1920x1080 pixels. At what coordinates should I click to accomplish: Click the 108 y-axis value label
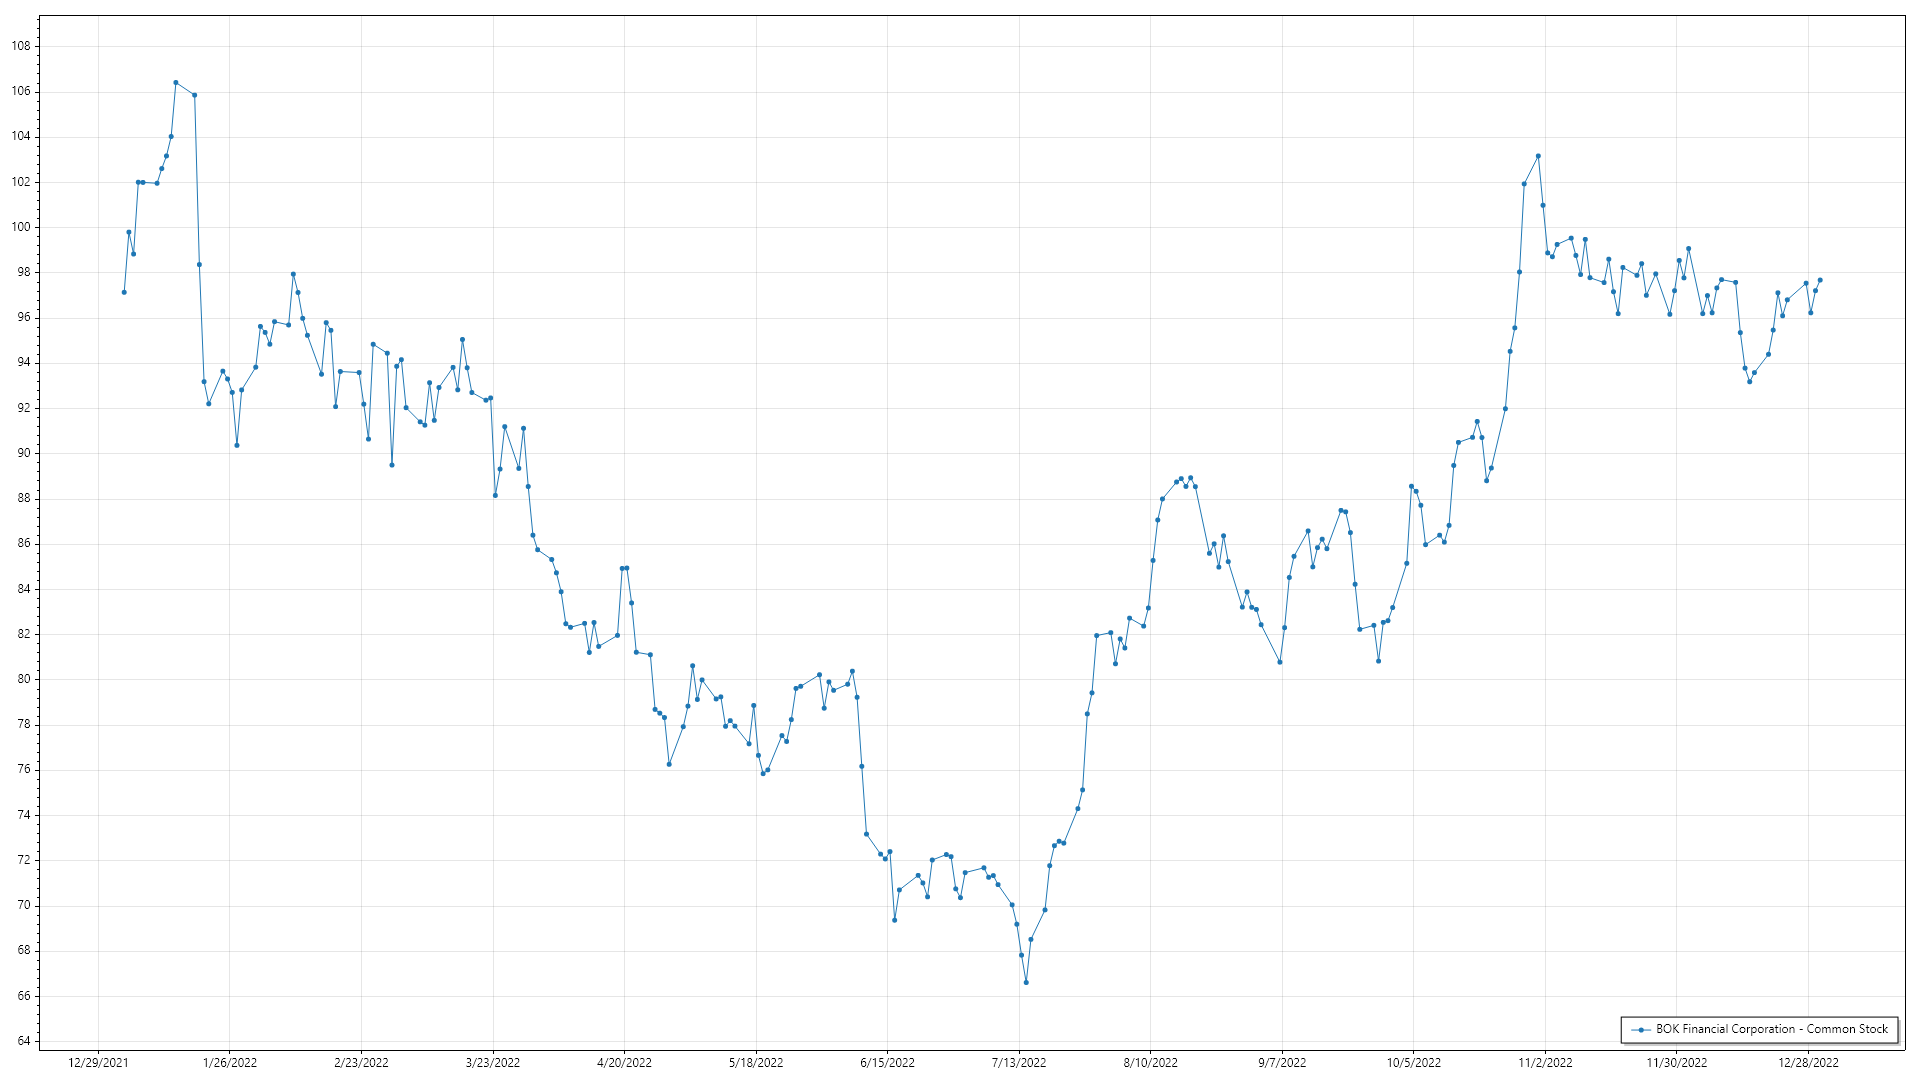pyautogui.click(x=21, y=46)
